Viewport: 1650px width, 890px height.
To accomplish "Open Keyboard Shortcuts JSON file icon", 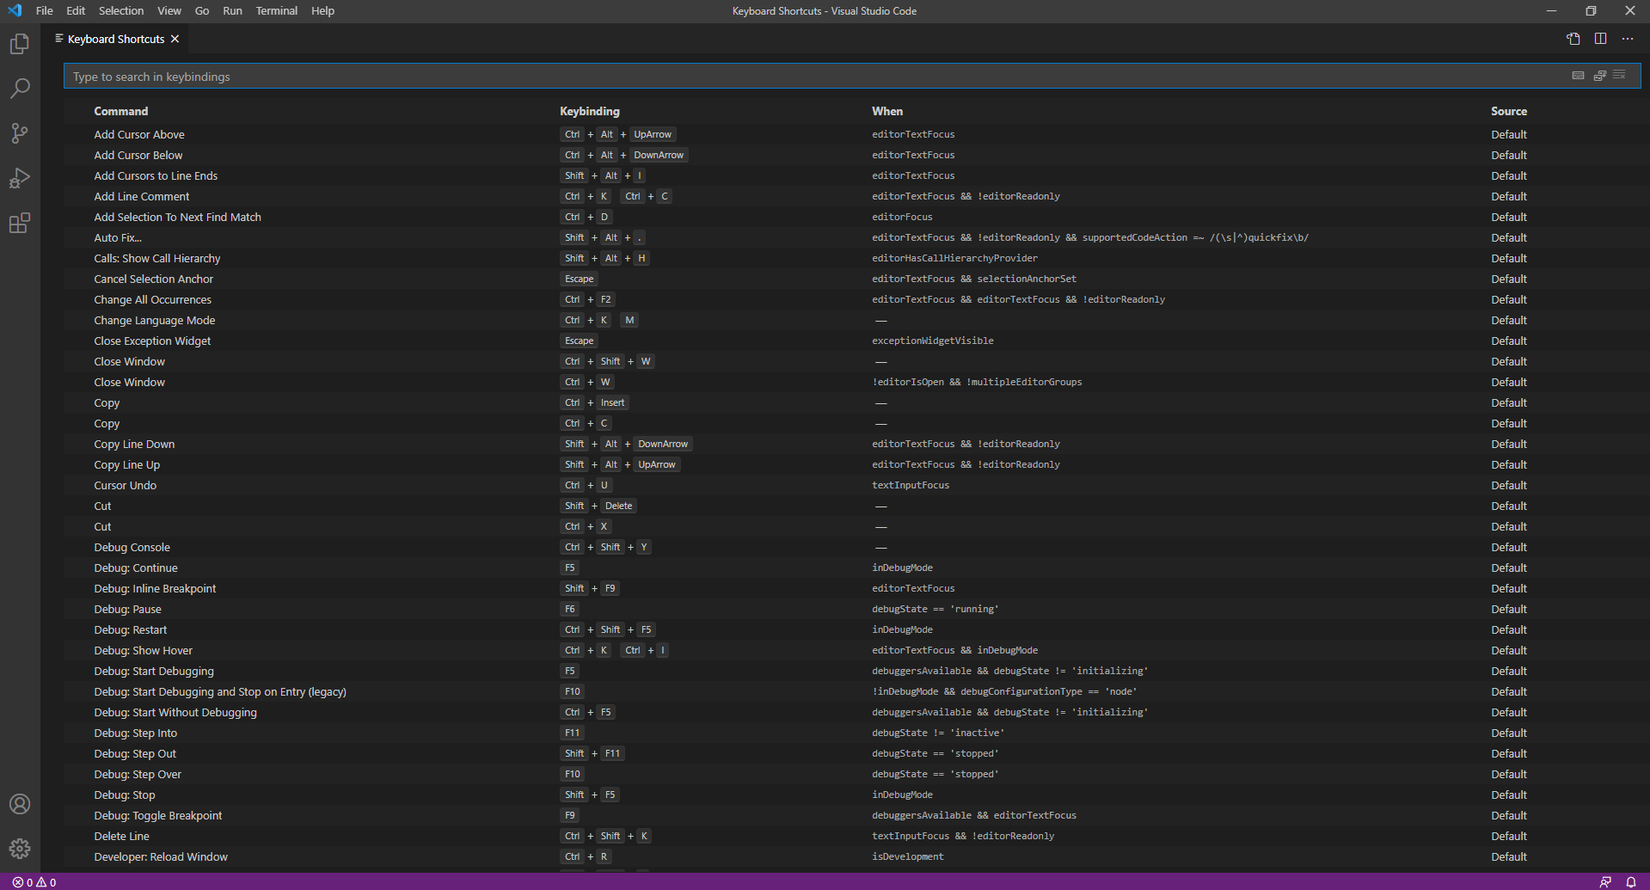I will pos(1573,39).
